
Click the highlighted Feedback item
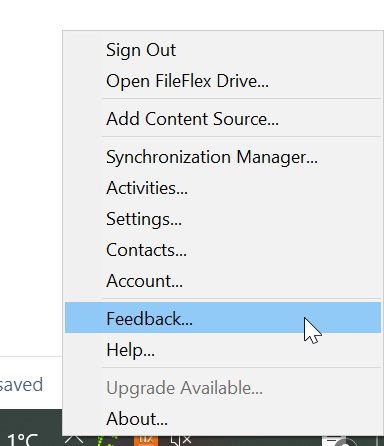point(223,318)
